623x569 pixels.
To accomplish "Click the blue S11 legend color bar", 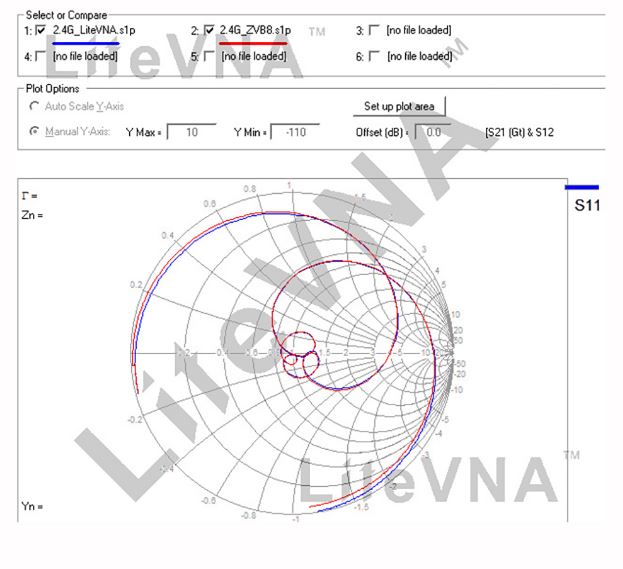I will pos(582,187).
